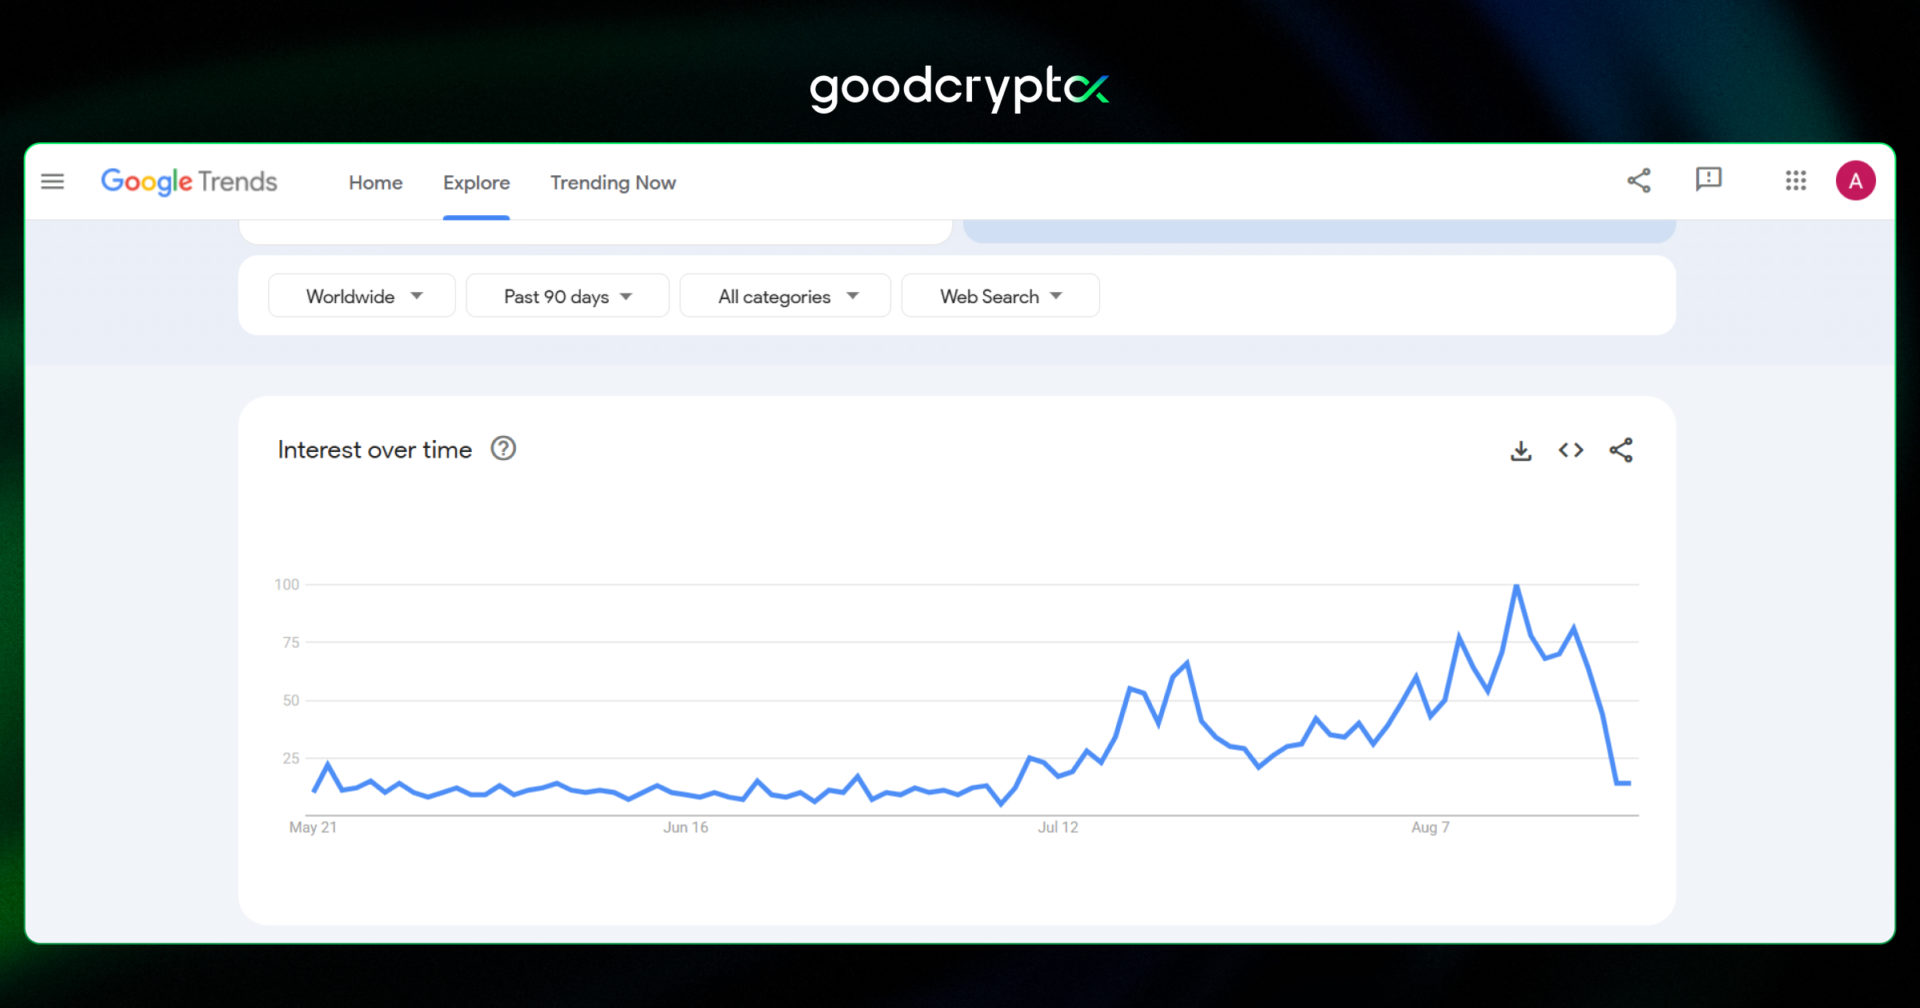Viewport: 1920px width, 1008px height.
Task: Switch to Trending Now tab
Action: [x=613, y=183]
